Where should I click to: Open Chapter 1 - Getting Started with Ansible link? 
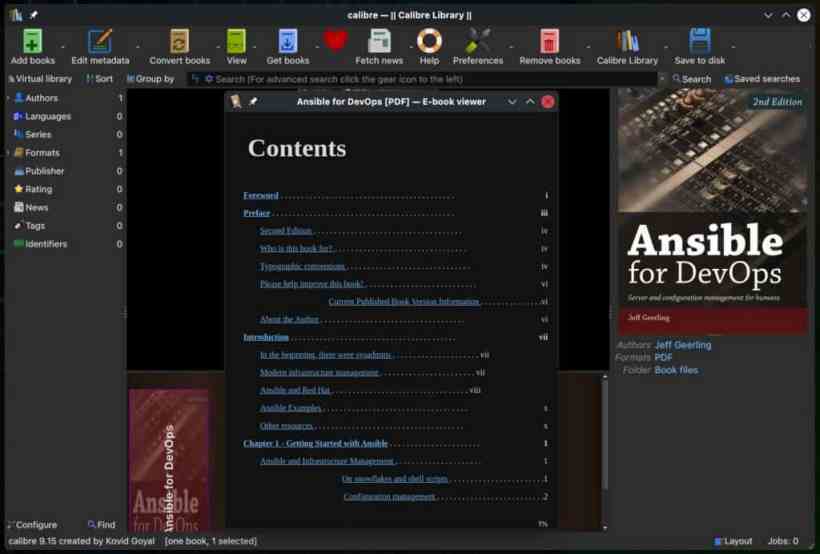tap(315, 444)
